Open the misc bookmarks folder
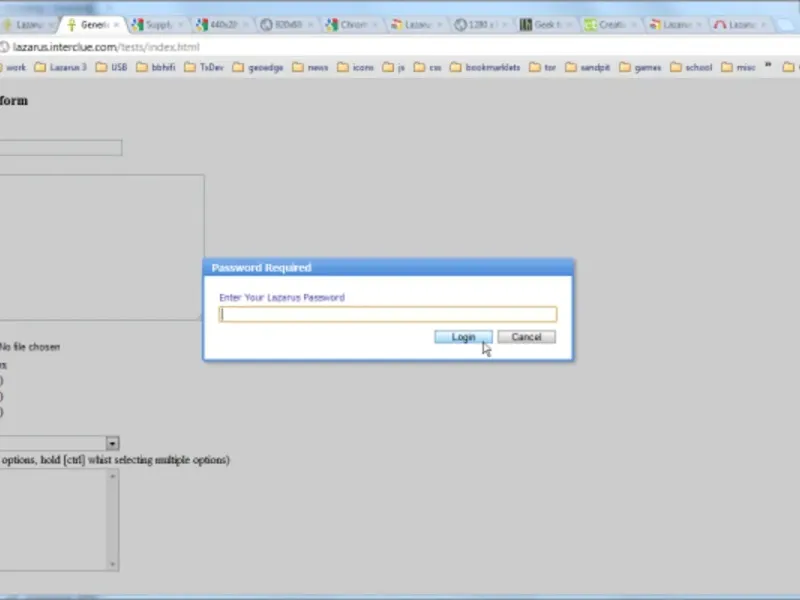The height and width of the screenshot is (600, 800). point(738,67)
